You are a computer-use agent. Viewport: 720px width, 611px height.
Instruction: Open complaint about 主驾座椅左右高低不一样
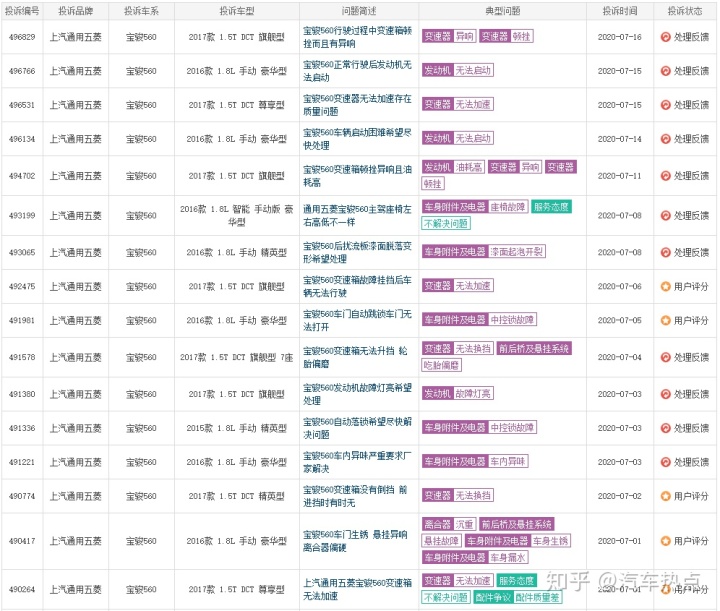(x=357, y=216)
